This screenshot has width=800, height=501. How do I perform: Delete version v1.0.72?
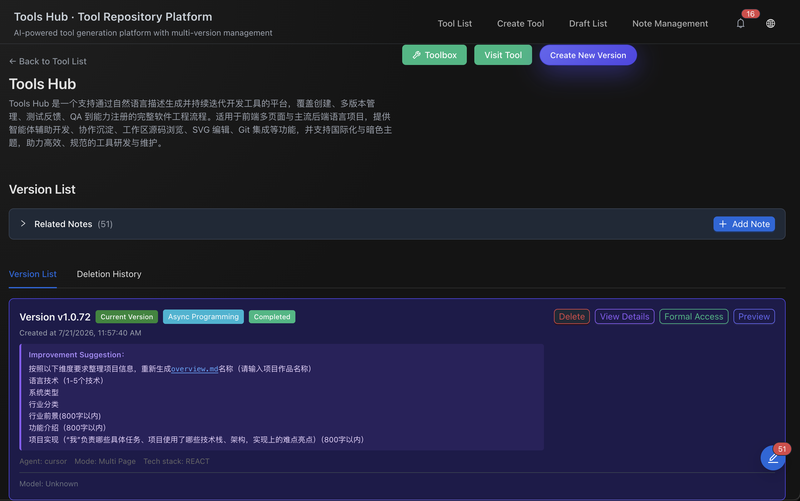(x=571, y=316)
